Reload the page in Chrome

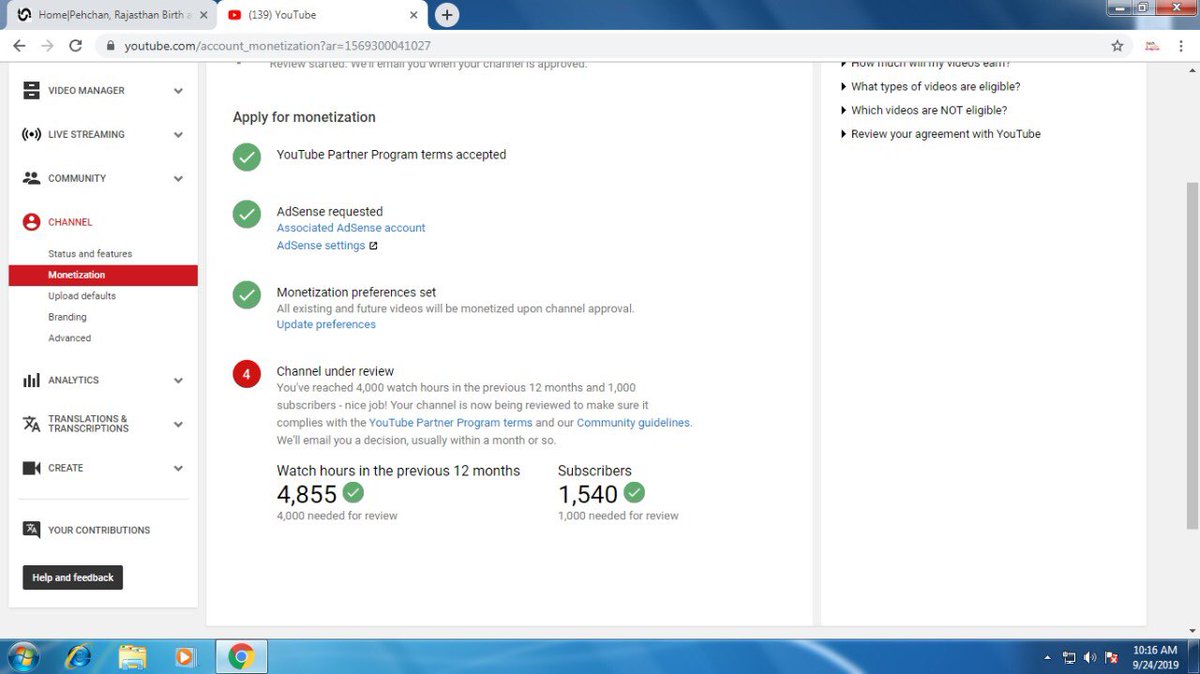[75, 46]
